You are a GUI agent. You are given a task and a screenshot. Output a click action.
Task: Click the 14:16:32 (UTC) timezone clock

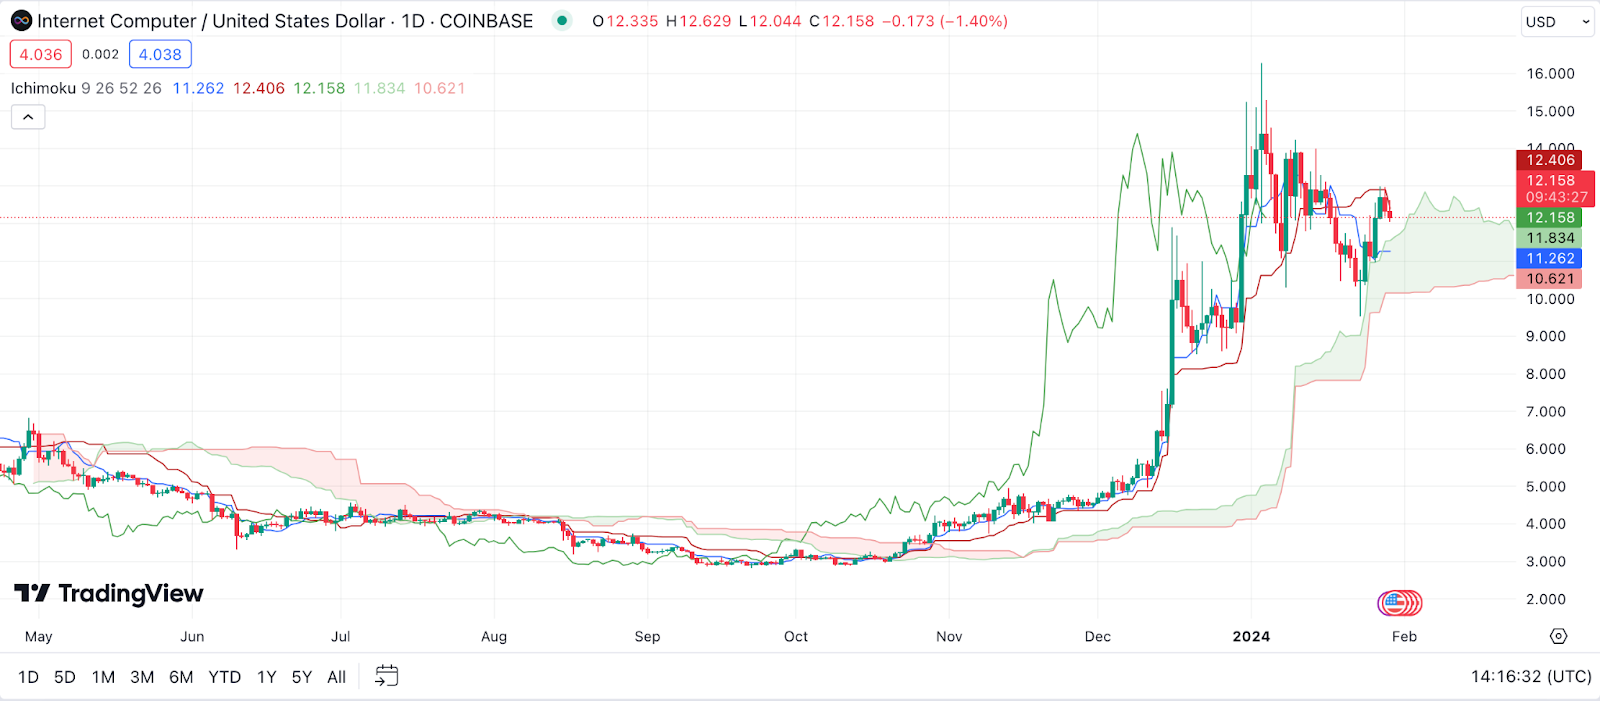(x=1530, y=677)
